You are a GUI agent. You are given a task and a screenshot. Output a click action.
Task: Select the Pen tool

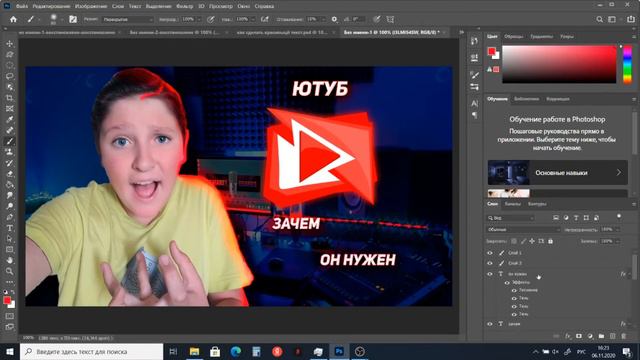point(9,217)
